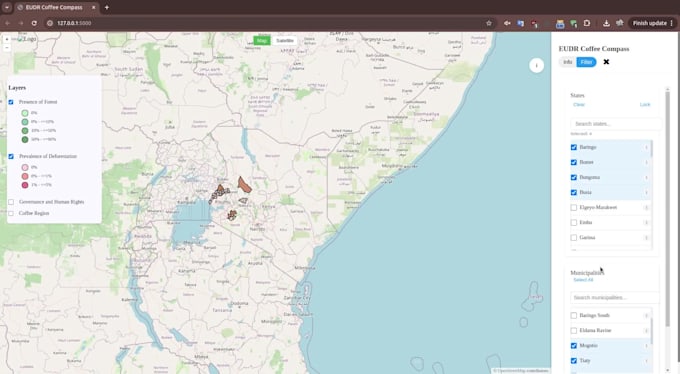The height and width of the screenshot is (374, 680).
Task: Open the tab search dropdown arrow
Action: pyautogui.click(x=7, y=7)
